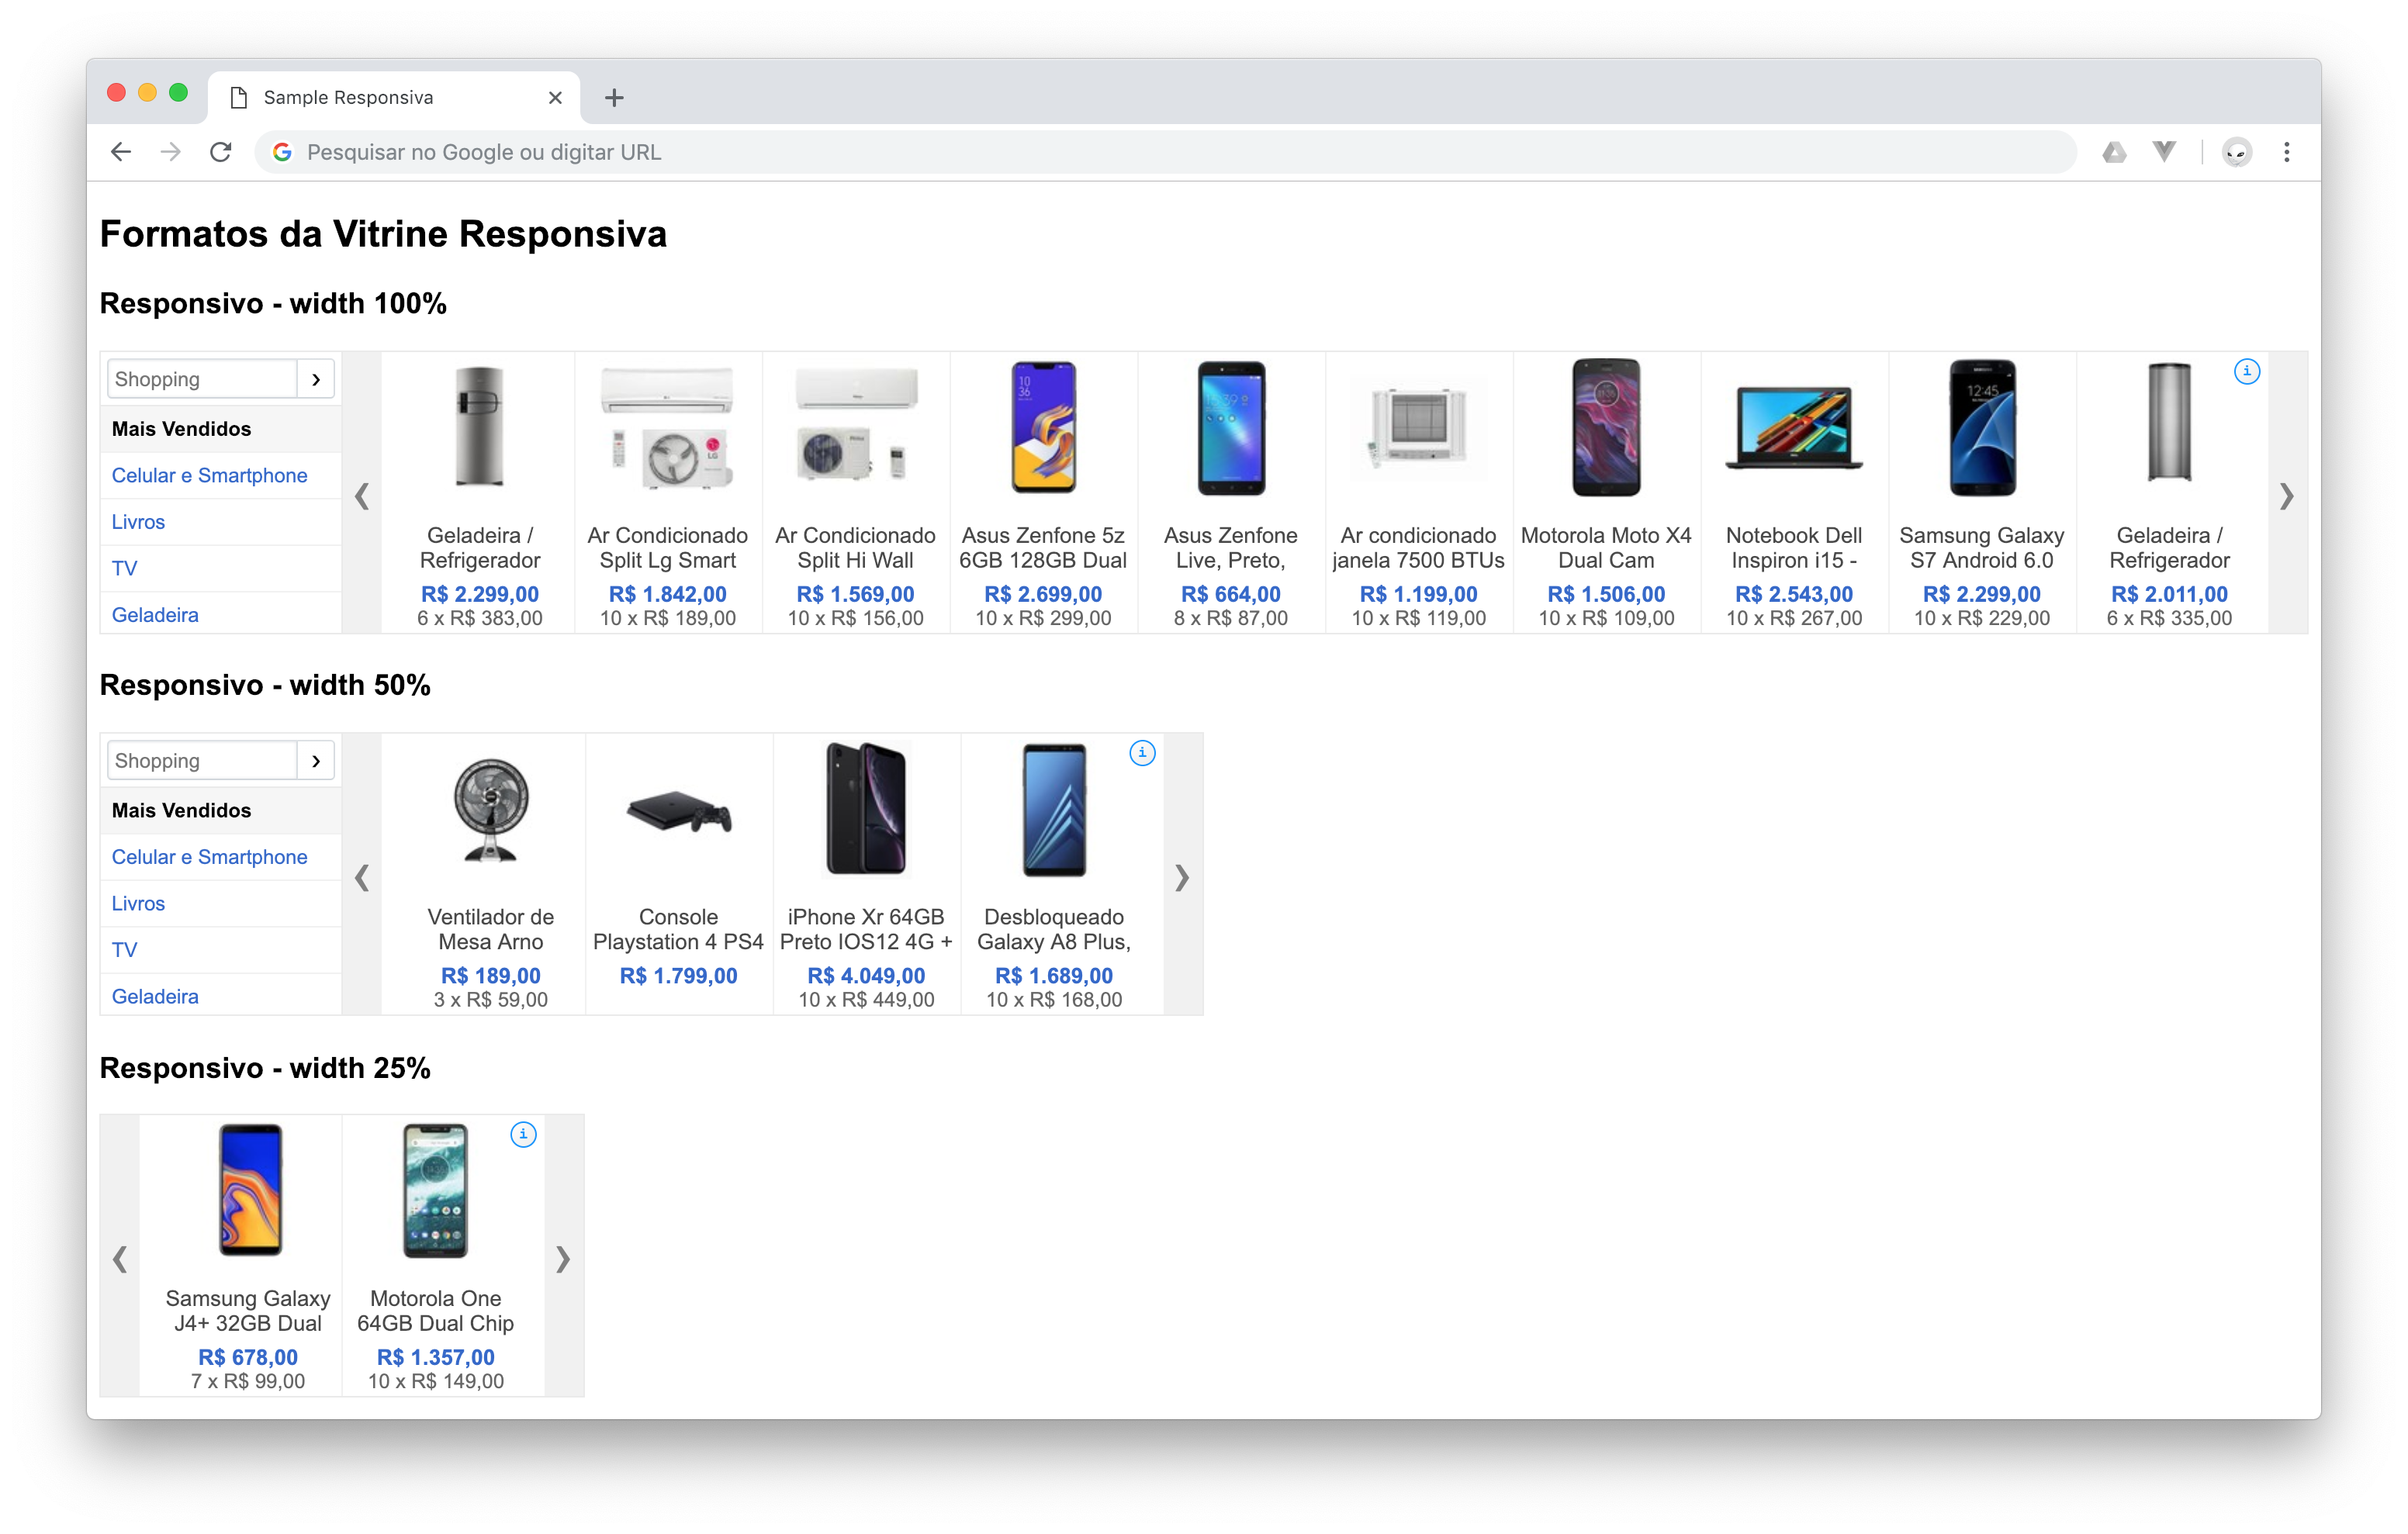Click the info icon in the 50% width showcase

1142,753
